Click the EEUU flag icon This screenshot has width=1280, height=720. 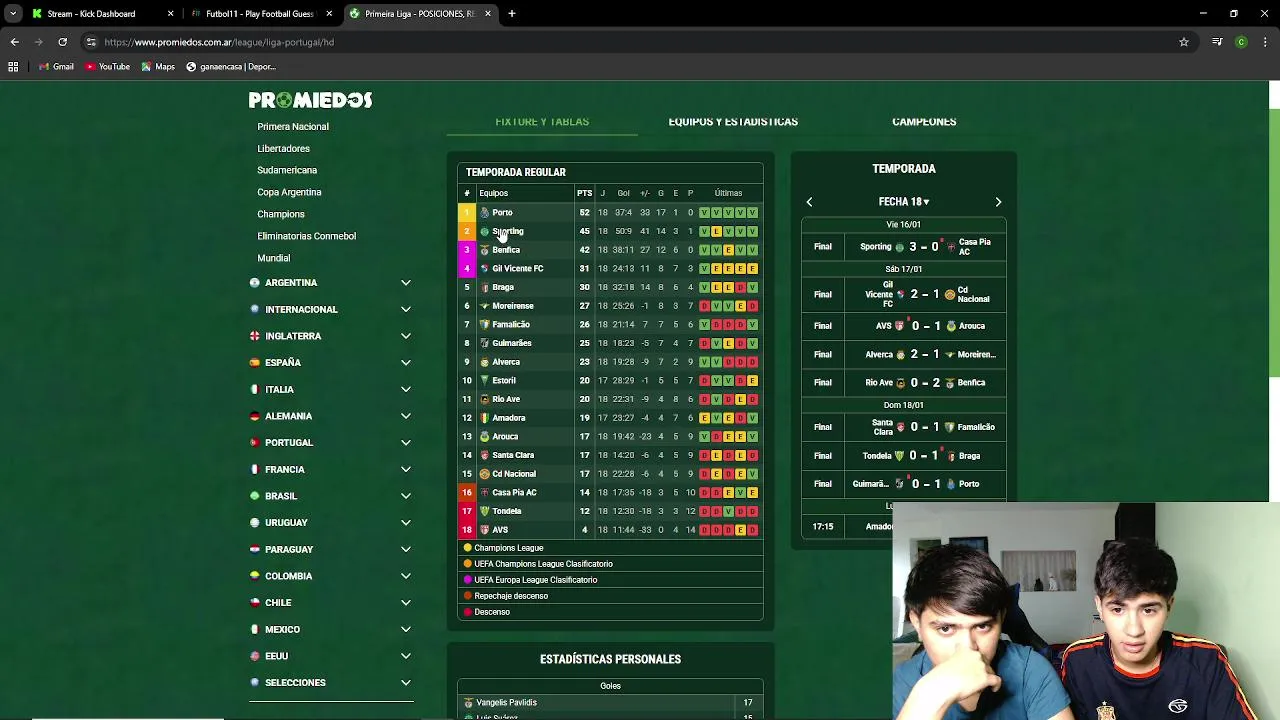coord(255,656)
